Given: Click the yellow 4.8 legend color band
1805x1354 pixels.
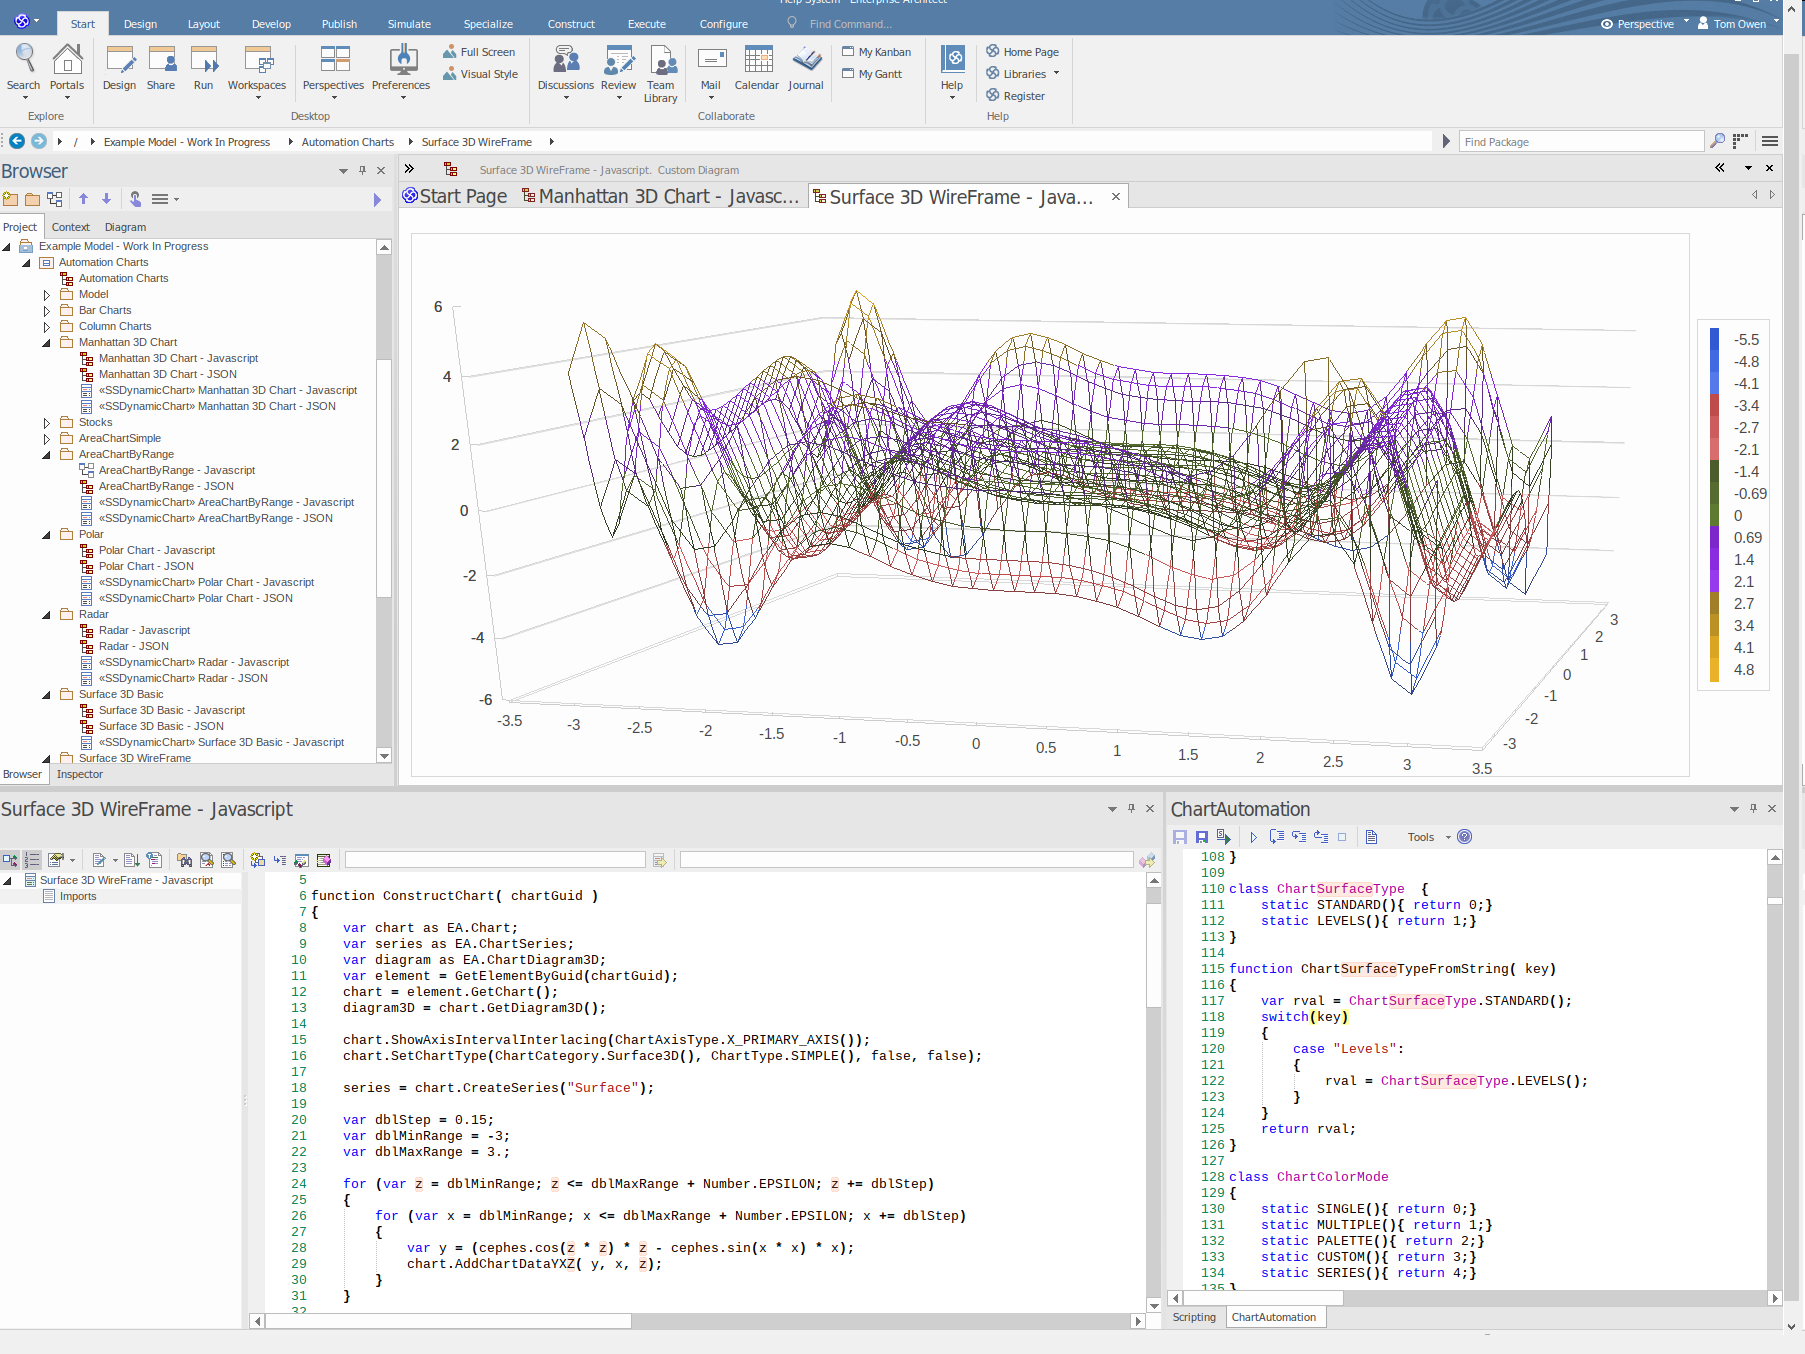Looking at the screenshot, I should (x=1714, y=670).
